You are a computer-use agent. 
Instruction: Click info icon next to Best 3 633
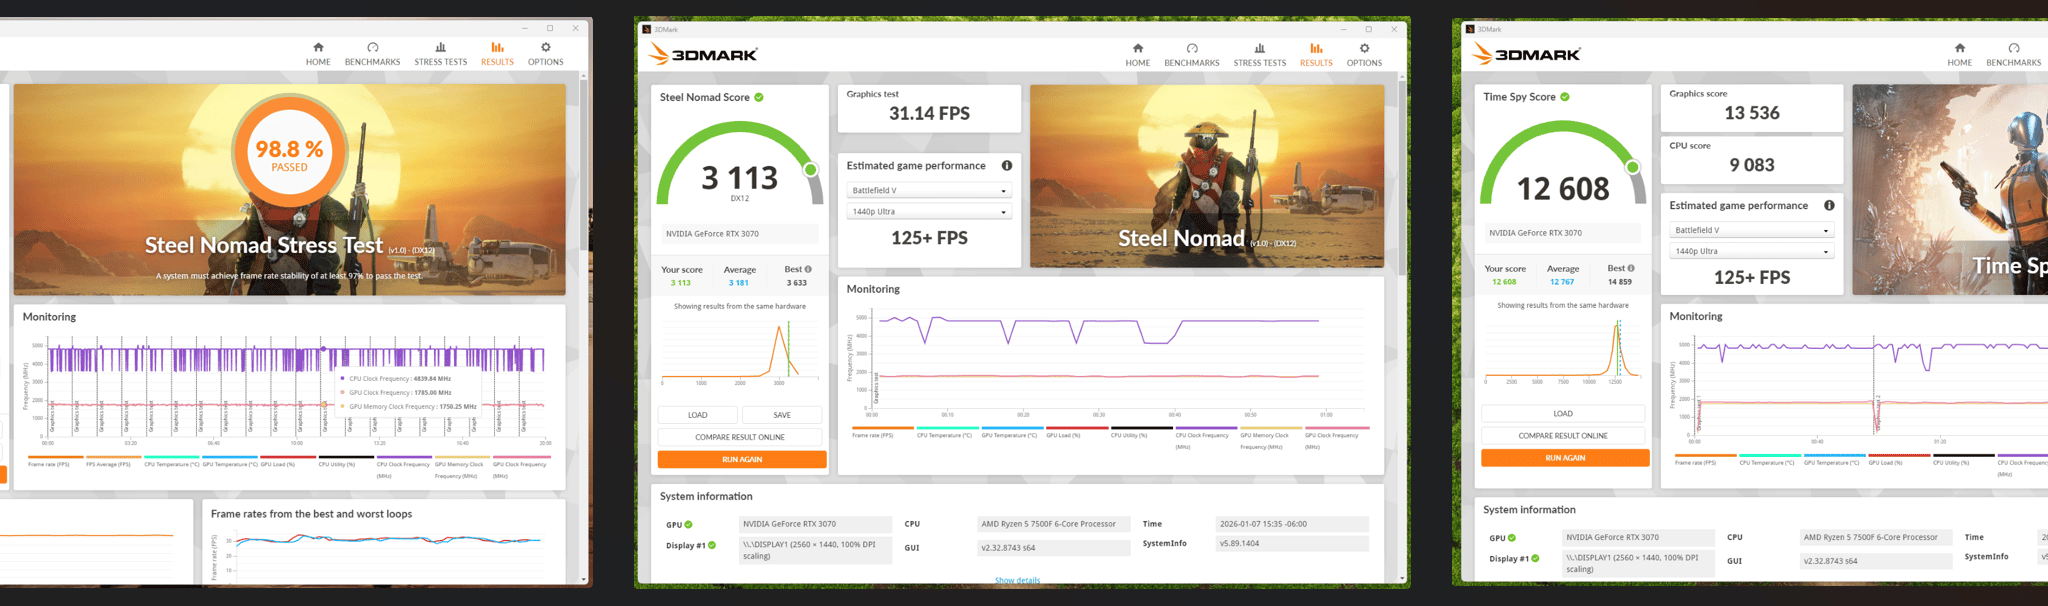(x=808, y=269)
